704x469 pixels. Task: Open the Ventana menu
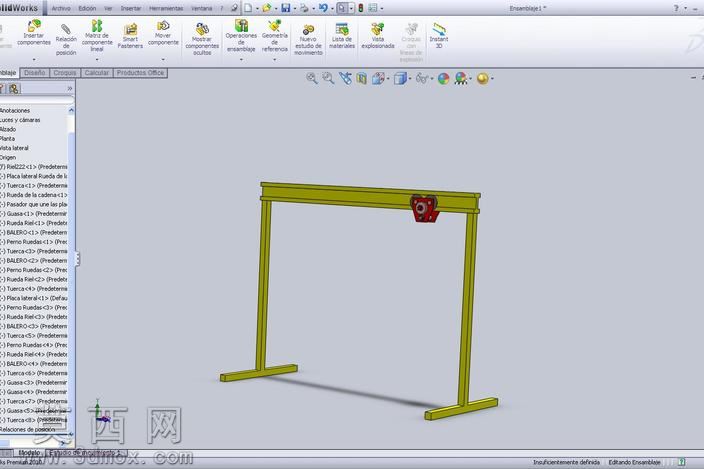[202, 9]
